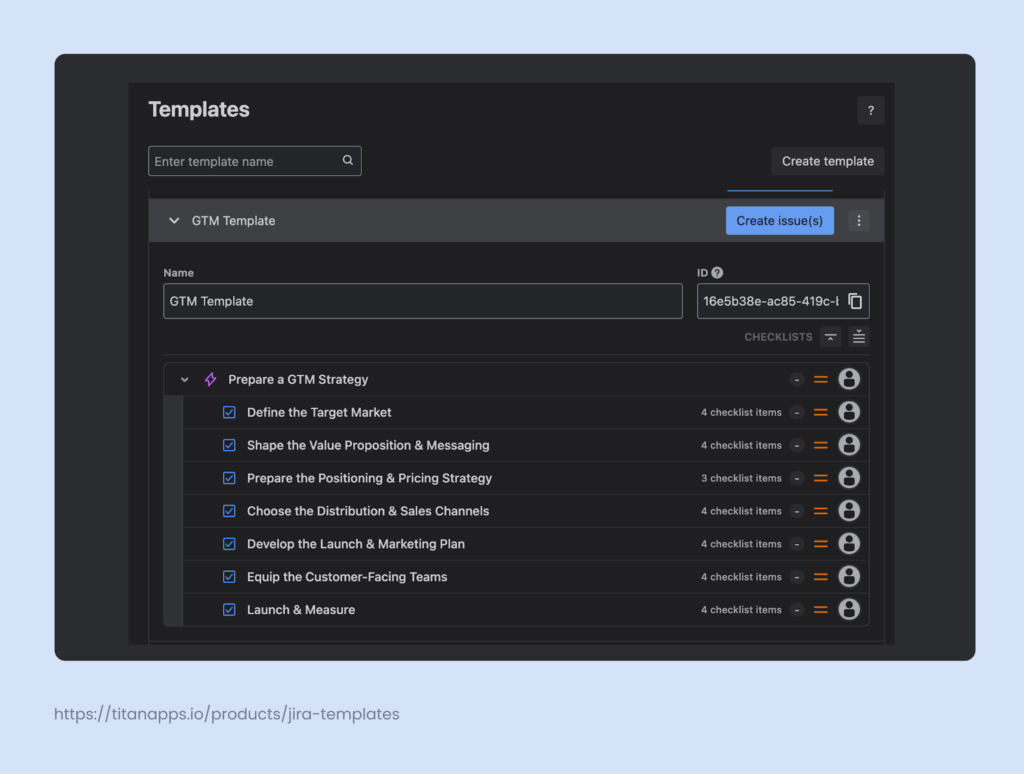The image size is (1024, 774).
Task: Toggle the checkbox for Define the Target Market
Action: [229, 411]
